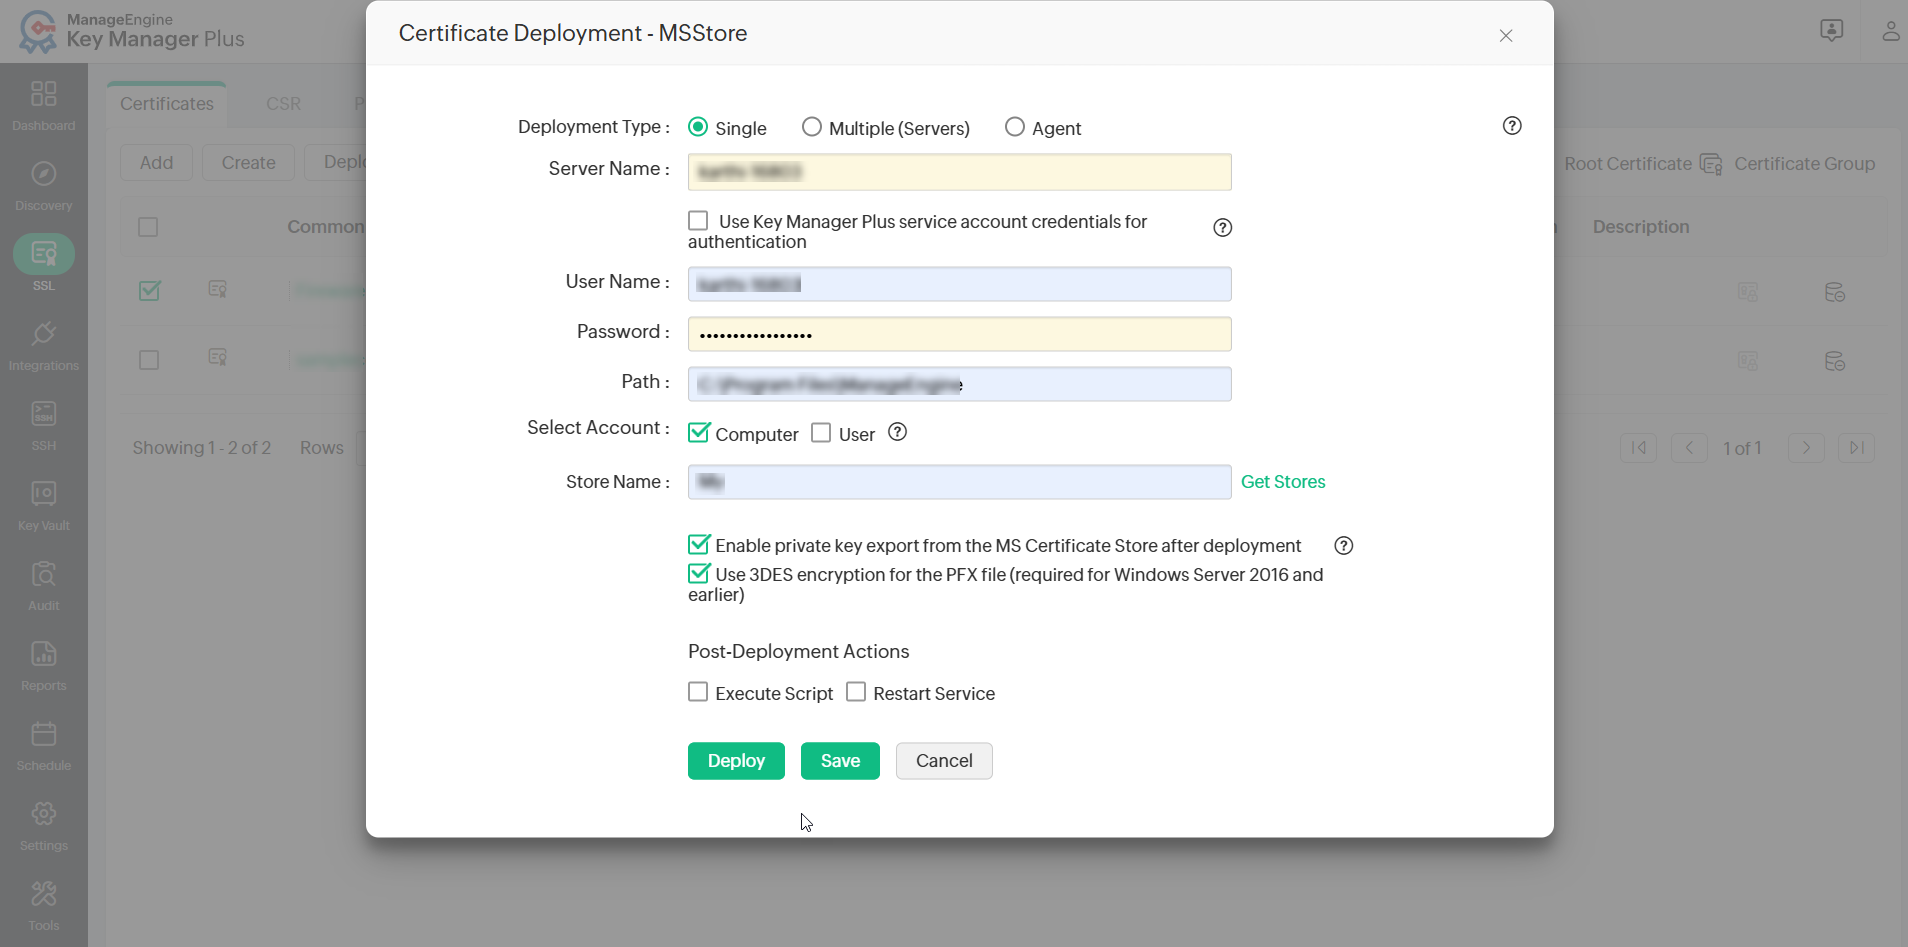Show help for service account credentials

tap(1222, 228)
